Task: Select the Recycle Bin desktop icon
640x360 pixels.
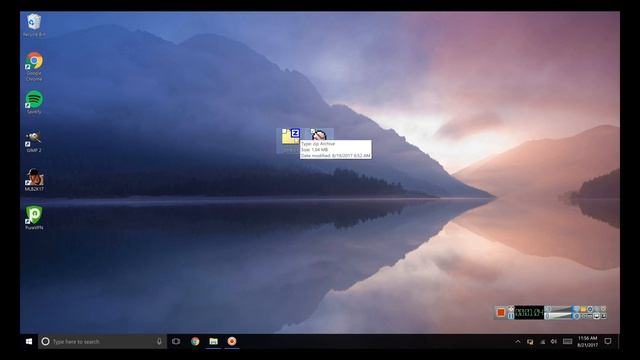Action: (34, 25)
